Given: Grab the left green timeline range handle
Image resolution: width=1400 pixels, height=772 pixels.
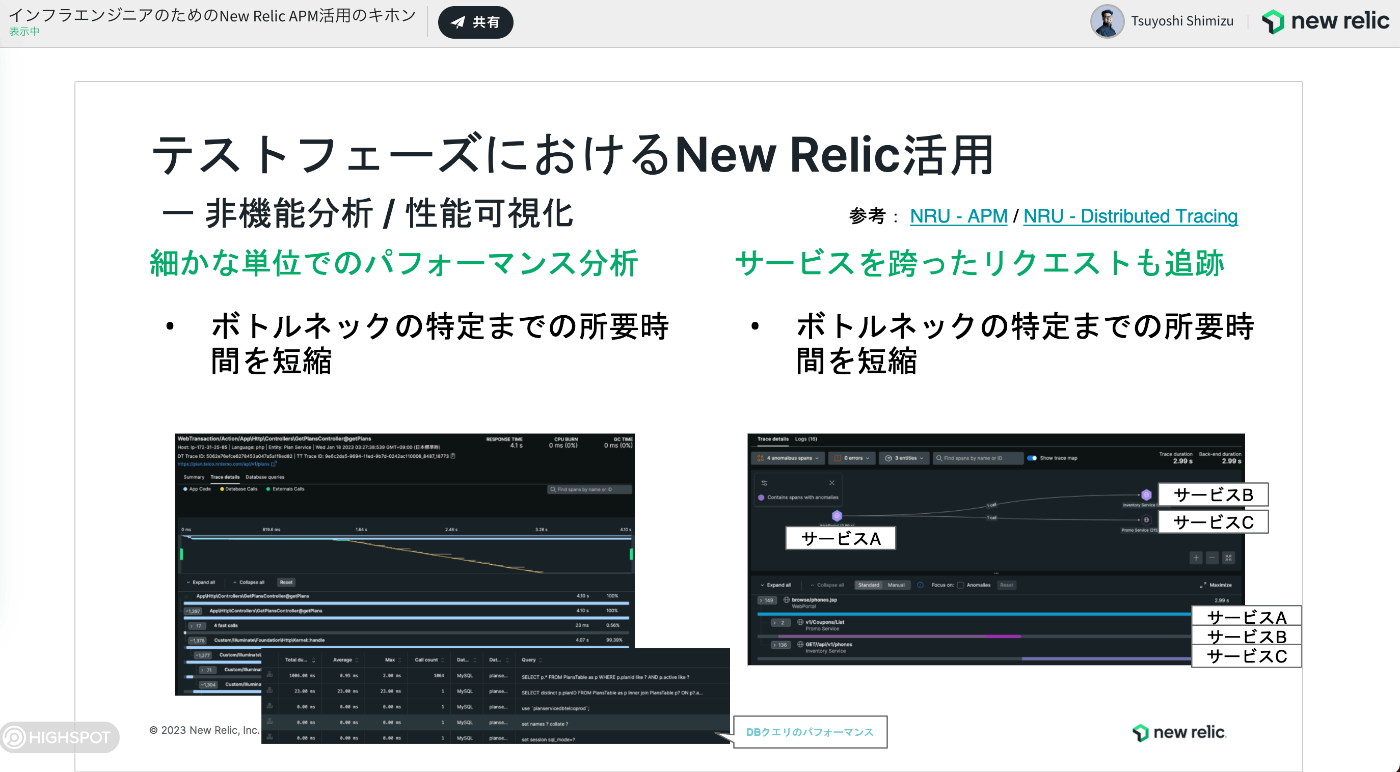Looking at the screenshot, I should point(182,554).
